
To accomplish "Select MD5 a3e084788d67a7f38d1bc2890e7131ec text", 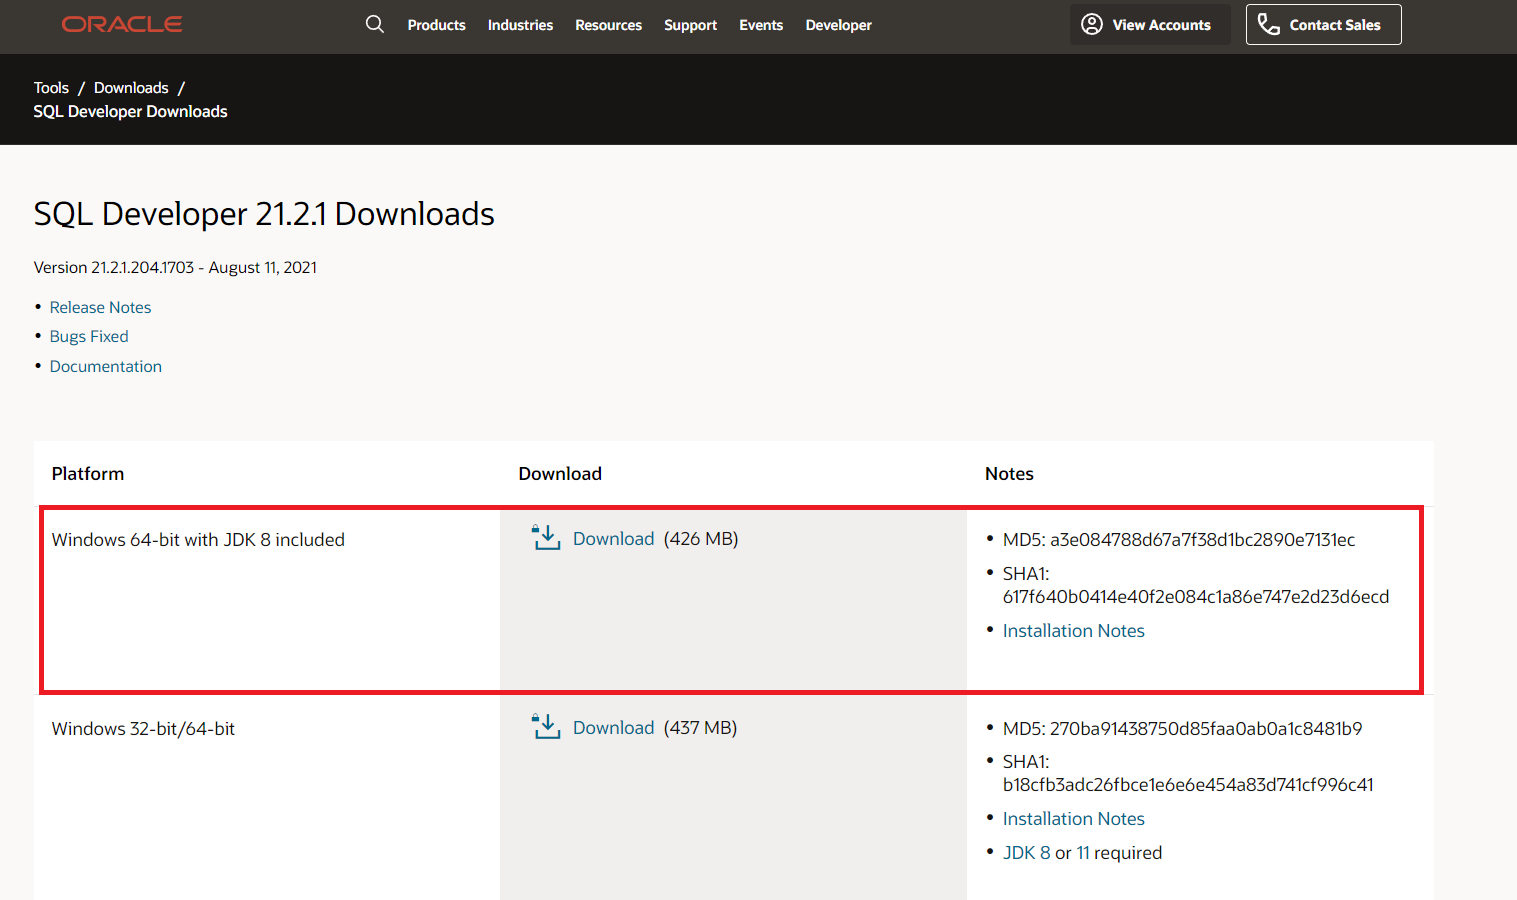I will click(x=1179, y=540).
